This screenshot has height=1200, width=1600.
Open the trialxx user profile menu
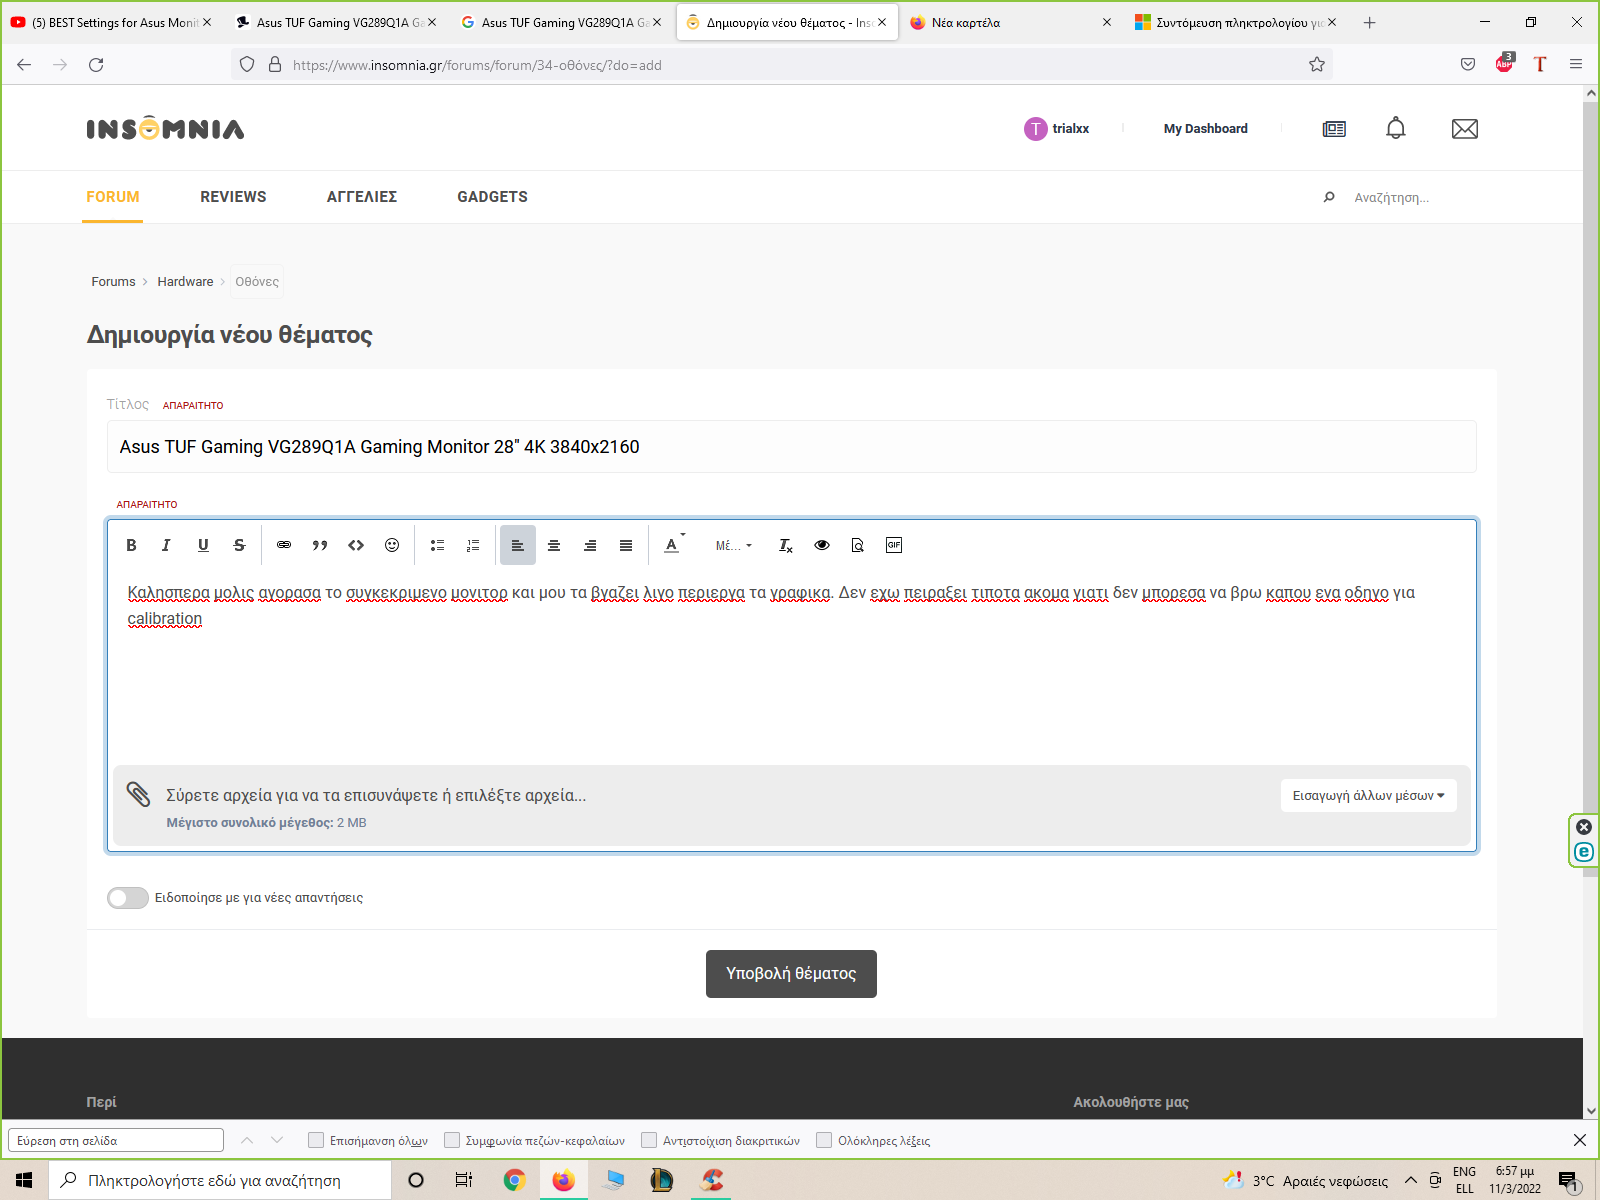tap(1057, 129)
